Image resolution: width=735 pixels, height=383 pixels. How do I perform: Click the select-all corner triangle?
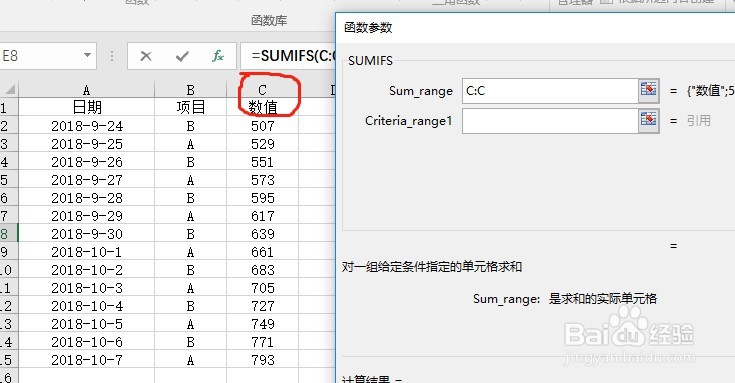(x=9, y=89)
